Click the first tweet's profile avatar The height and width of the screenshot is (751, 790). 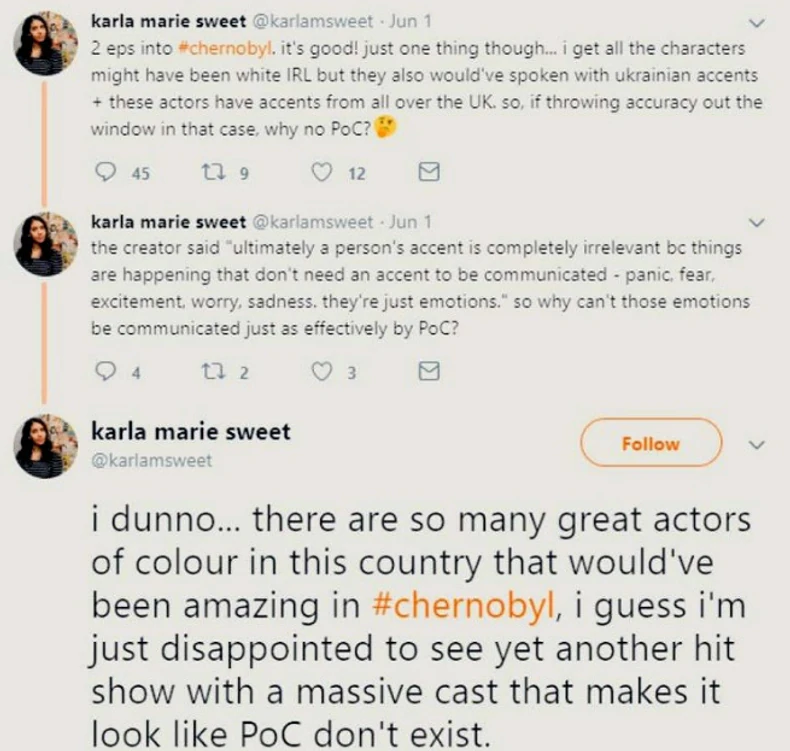43,43
